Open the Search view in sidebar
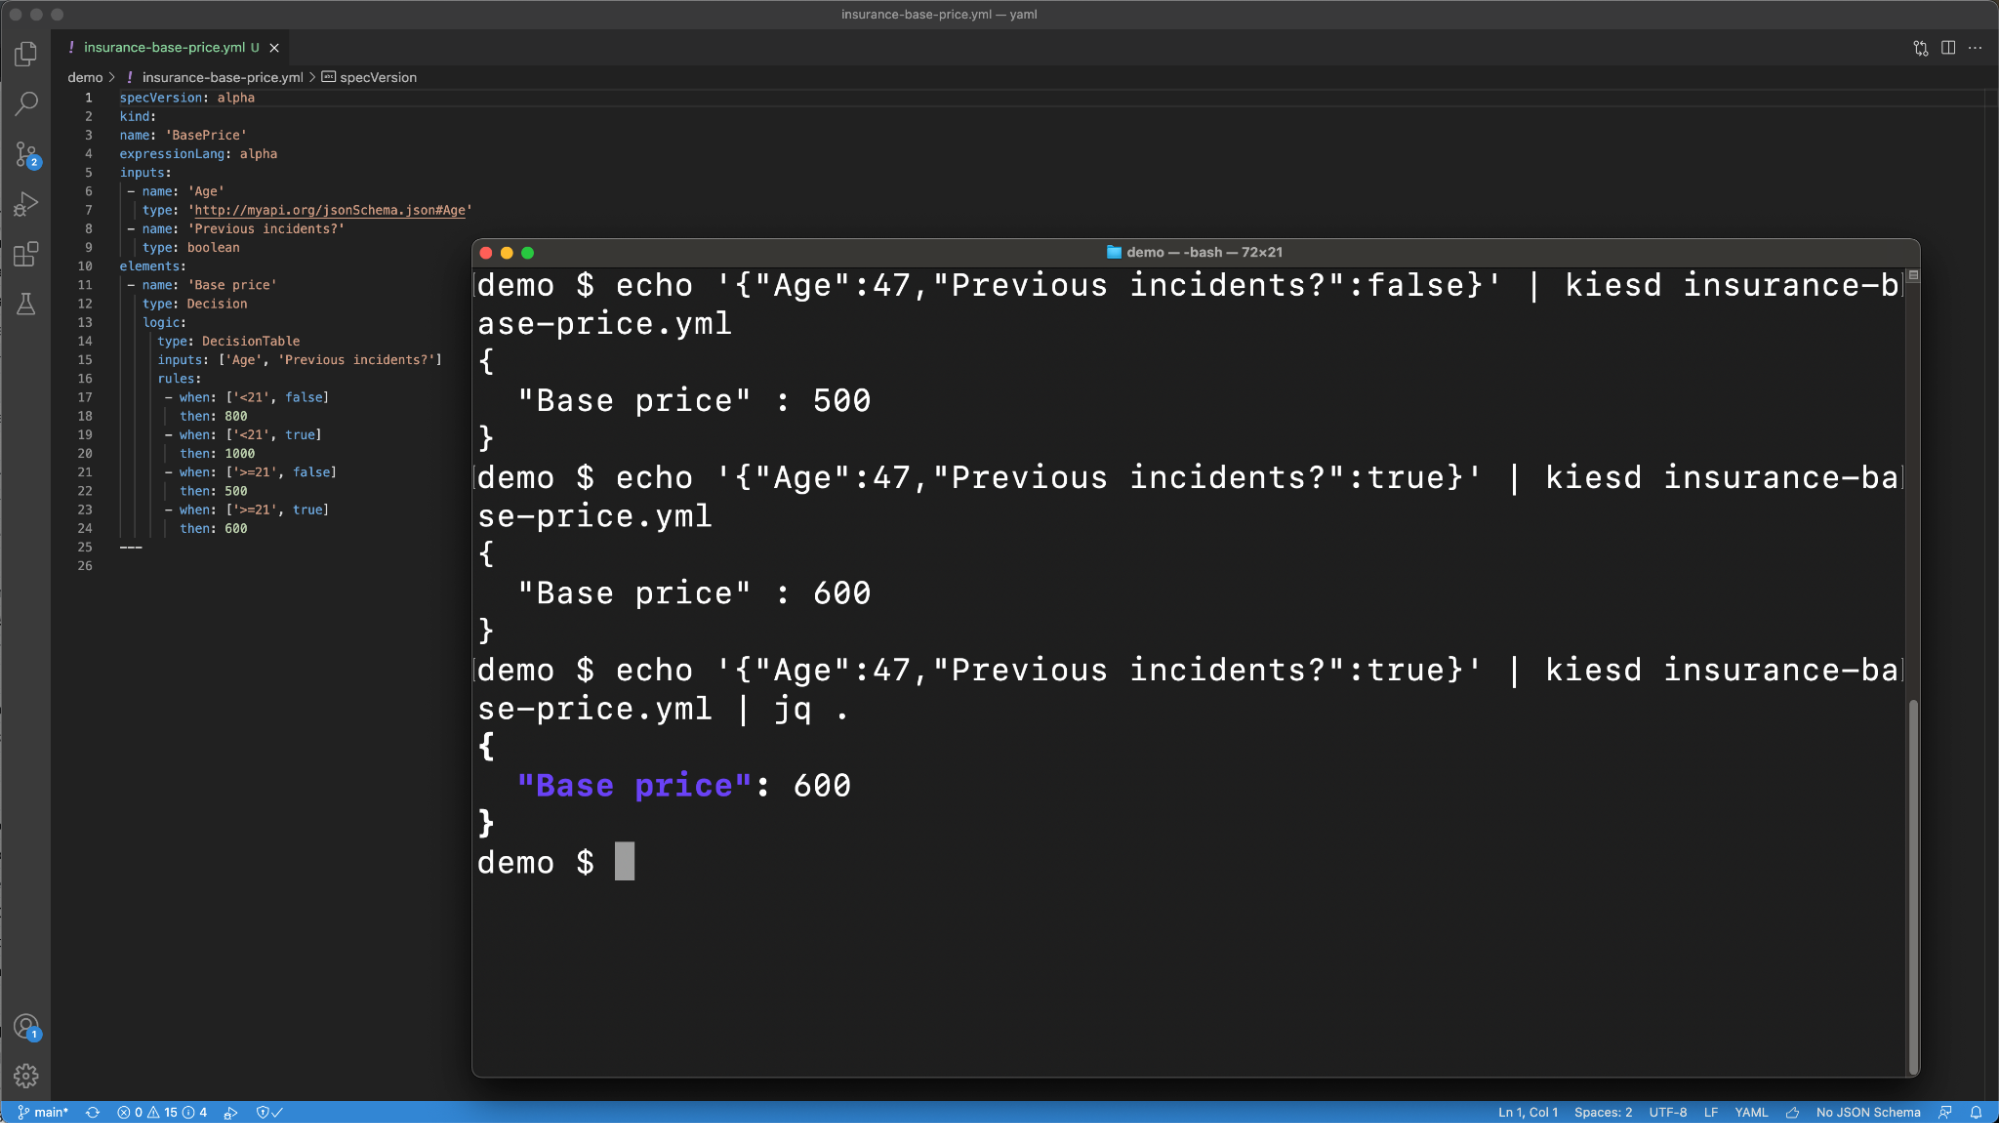 [26, 104]
